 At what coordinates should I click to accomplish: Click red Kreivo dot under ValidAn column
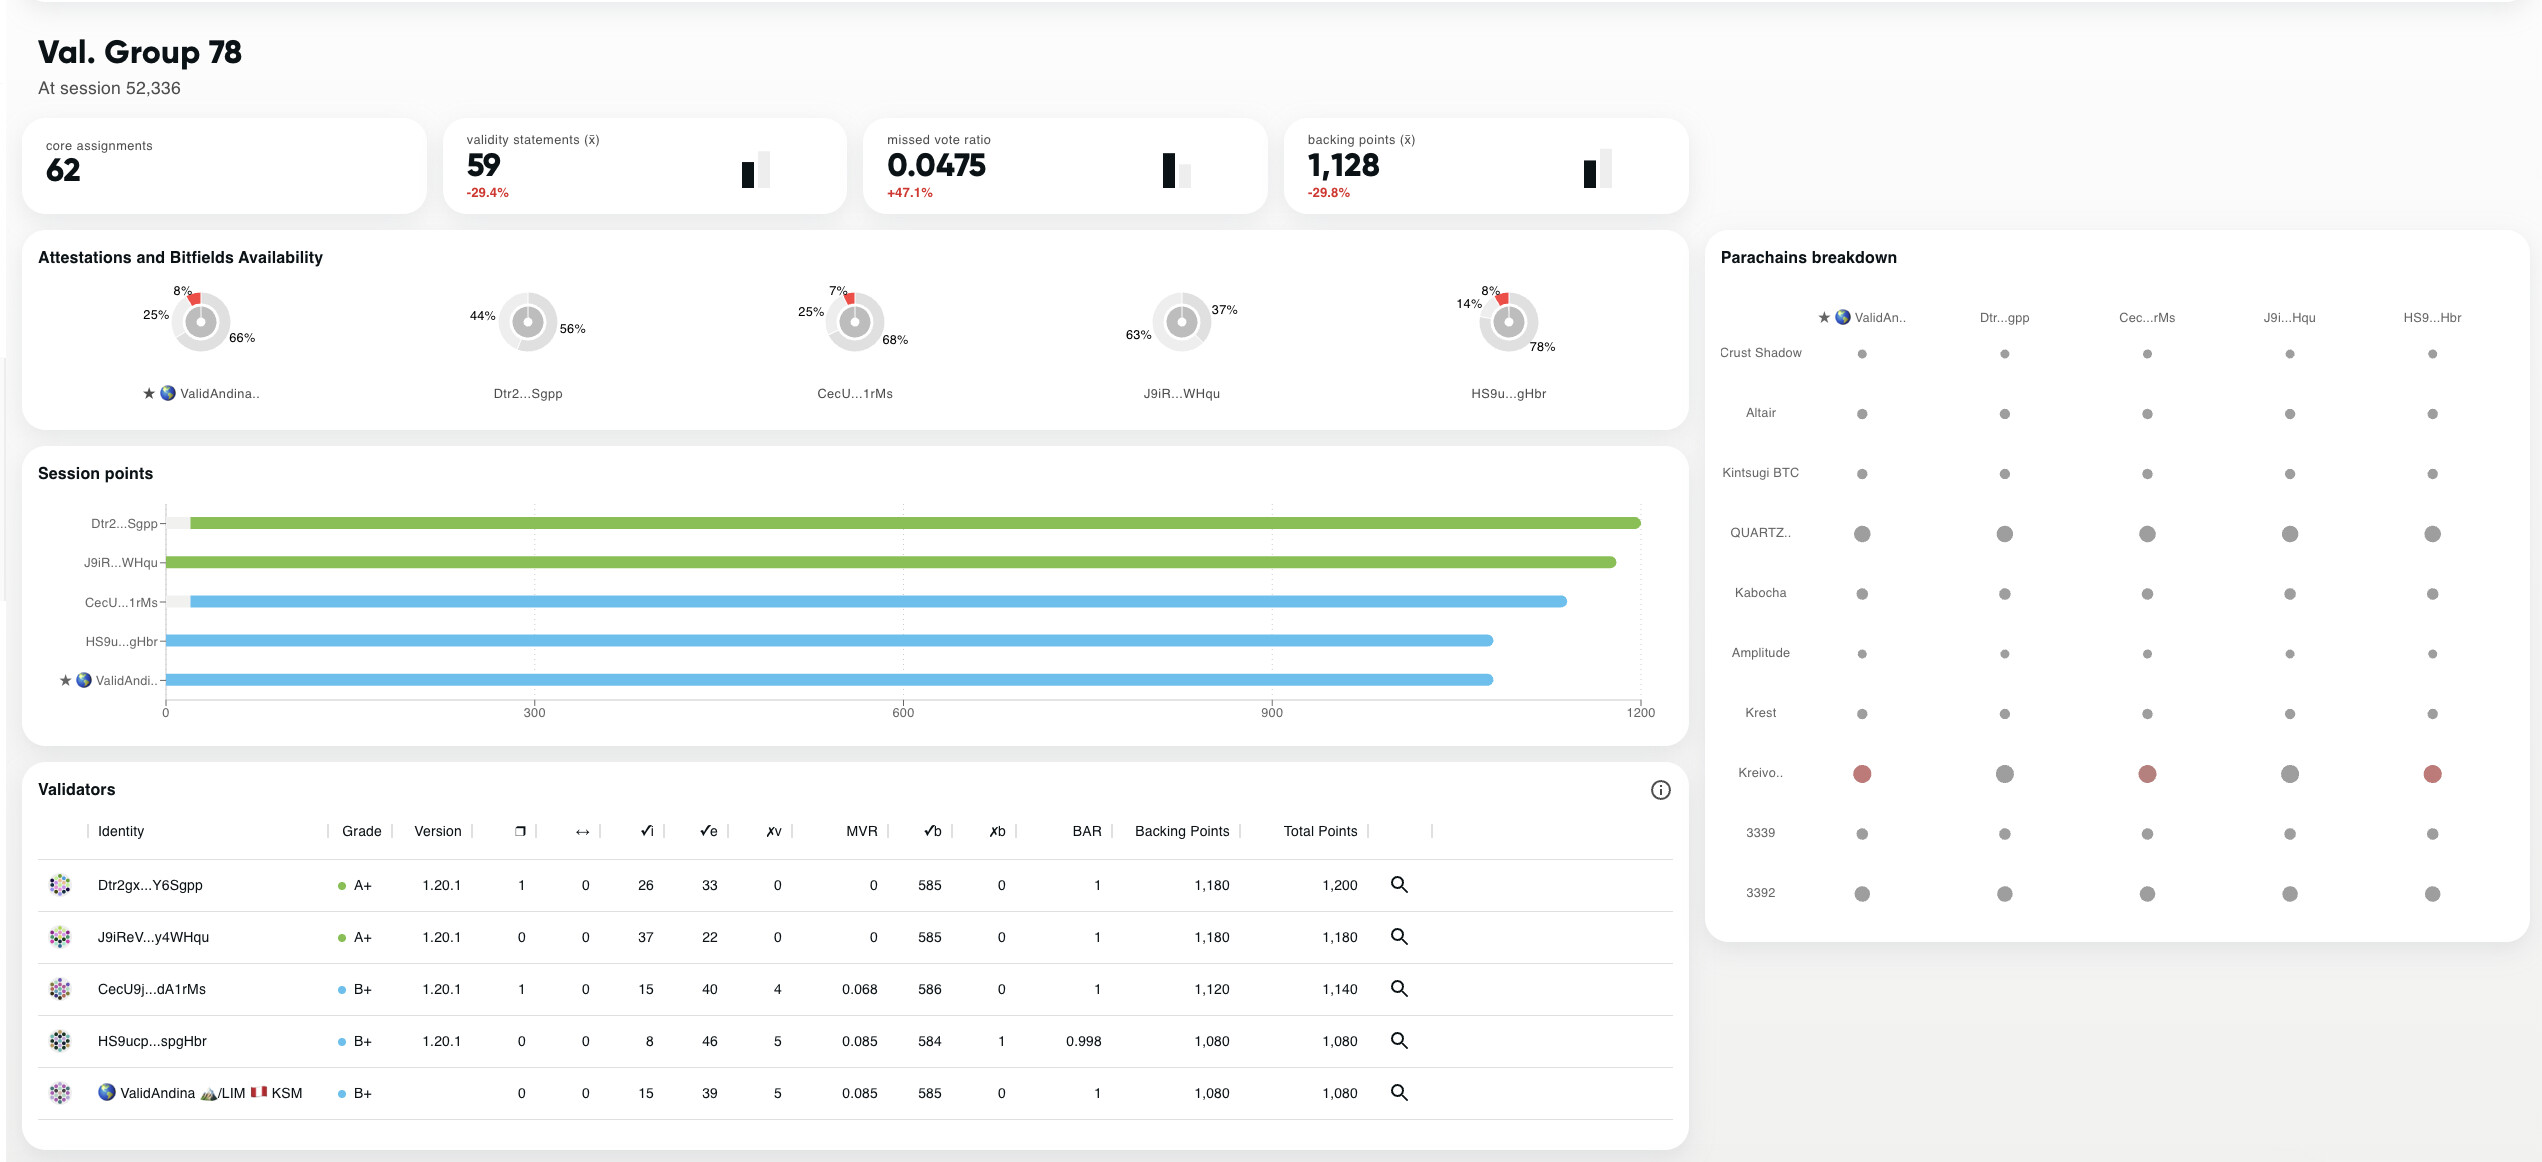(1861, 774)
